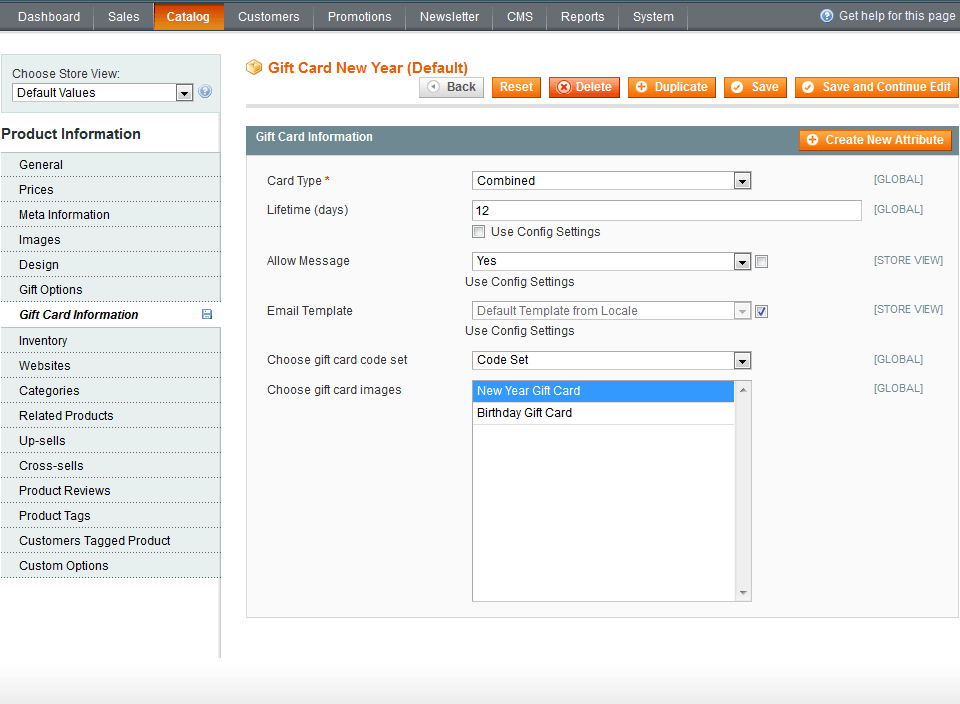Select Birthday Gift Card in the images list
The height and width of the screenshot is (704, 960).
pos(525,412)
